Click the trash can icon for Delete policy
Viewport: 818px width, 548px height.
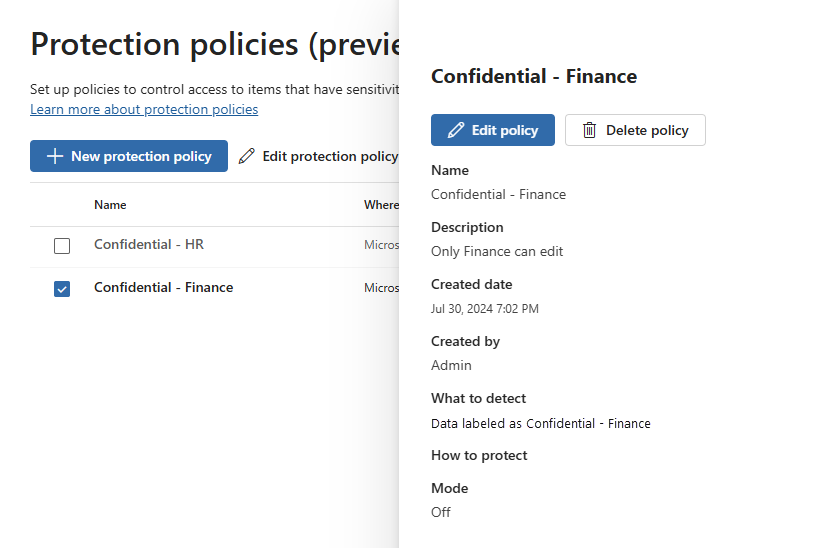coord(590,130)
